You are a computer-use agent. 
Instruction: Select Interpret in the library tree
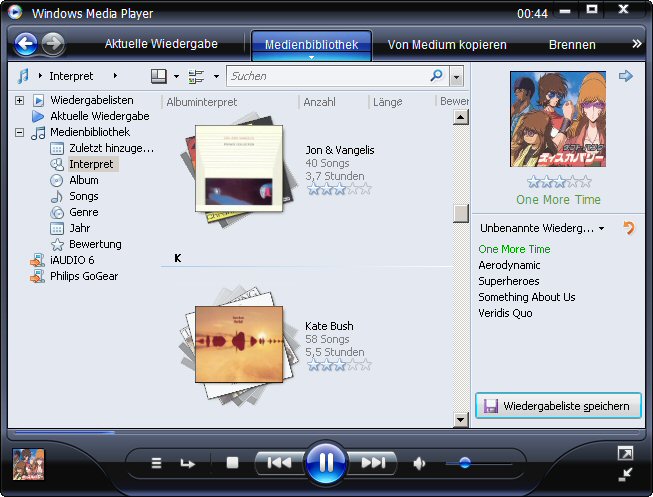click(x=91, y=164)
